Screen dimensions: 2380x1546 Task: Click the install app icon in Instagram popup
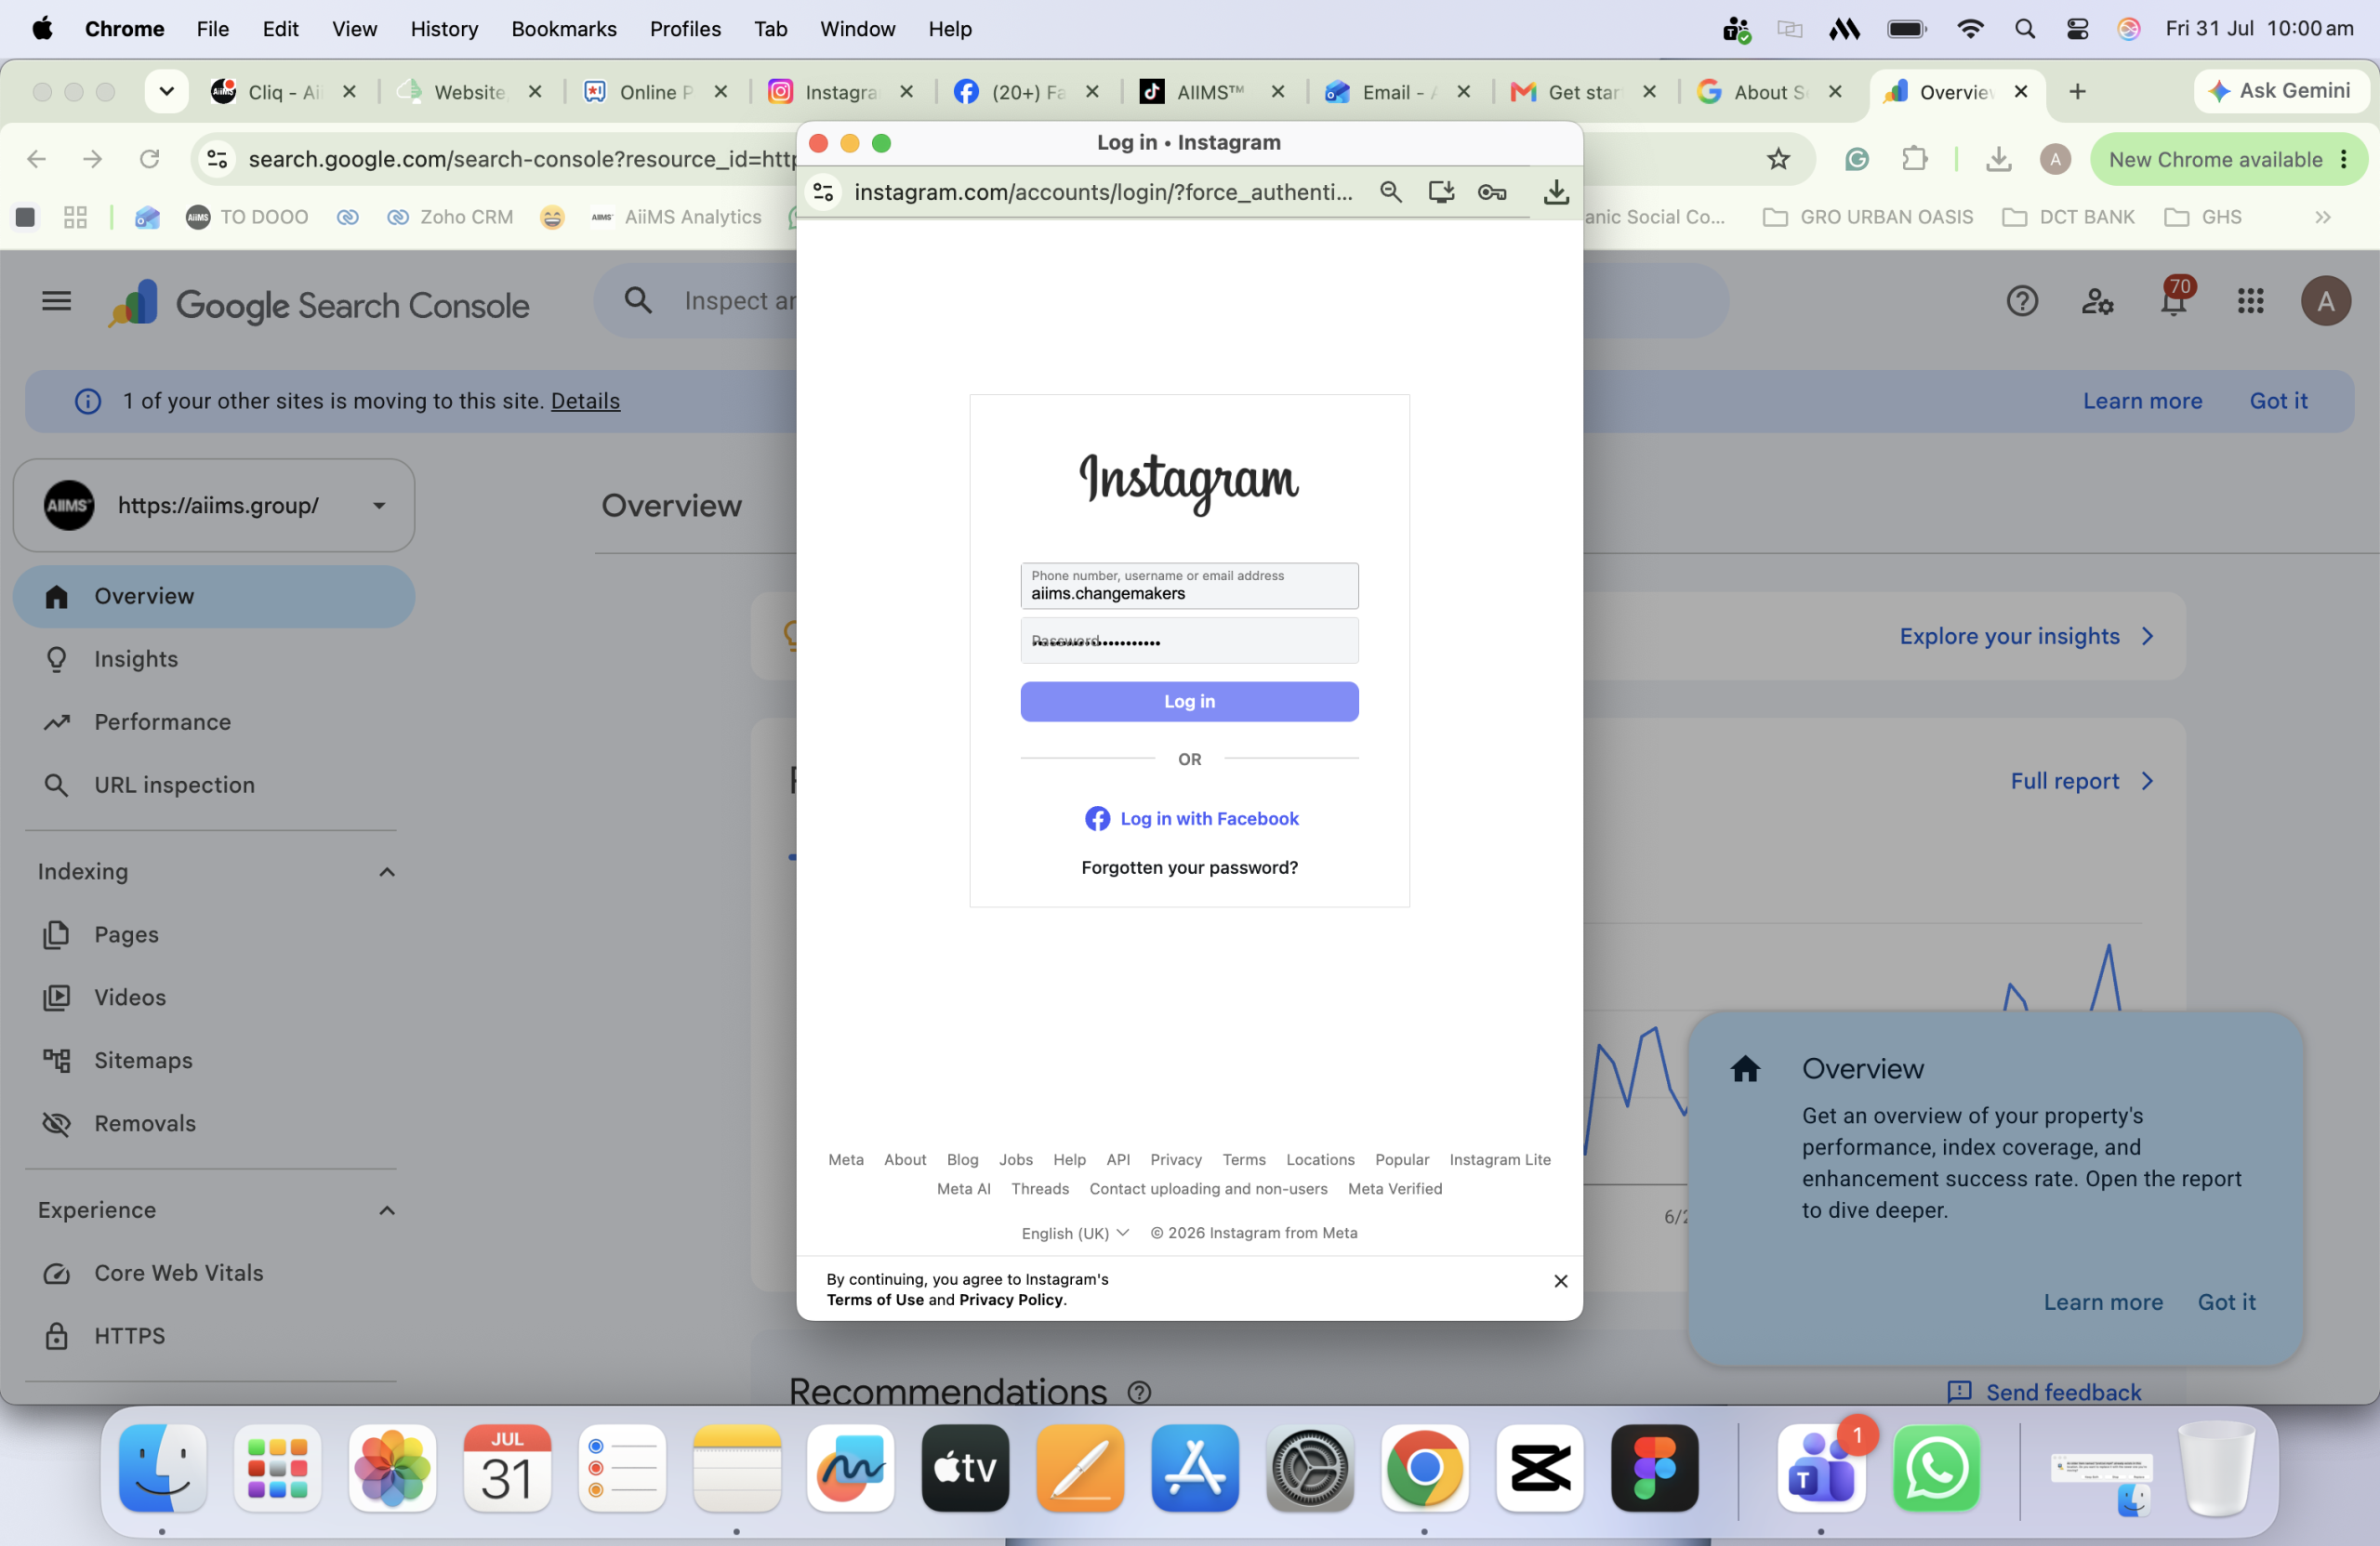click(1441, 191)
